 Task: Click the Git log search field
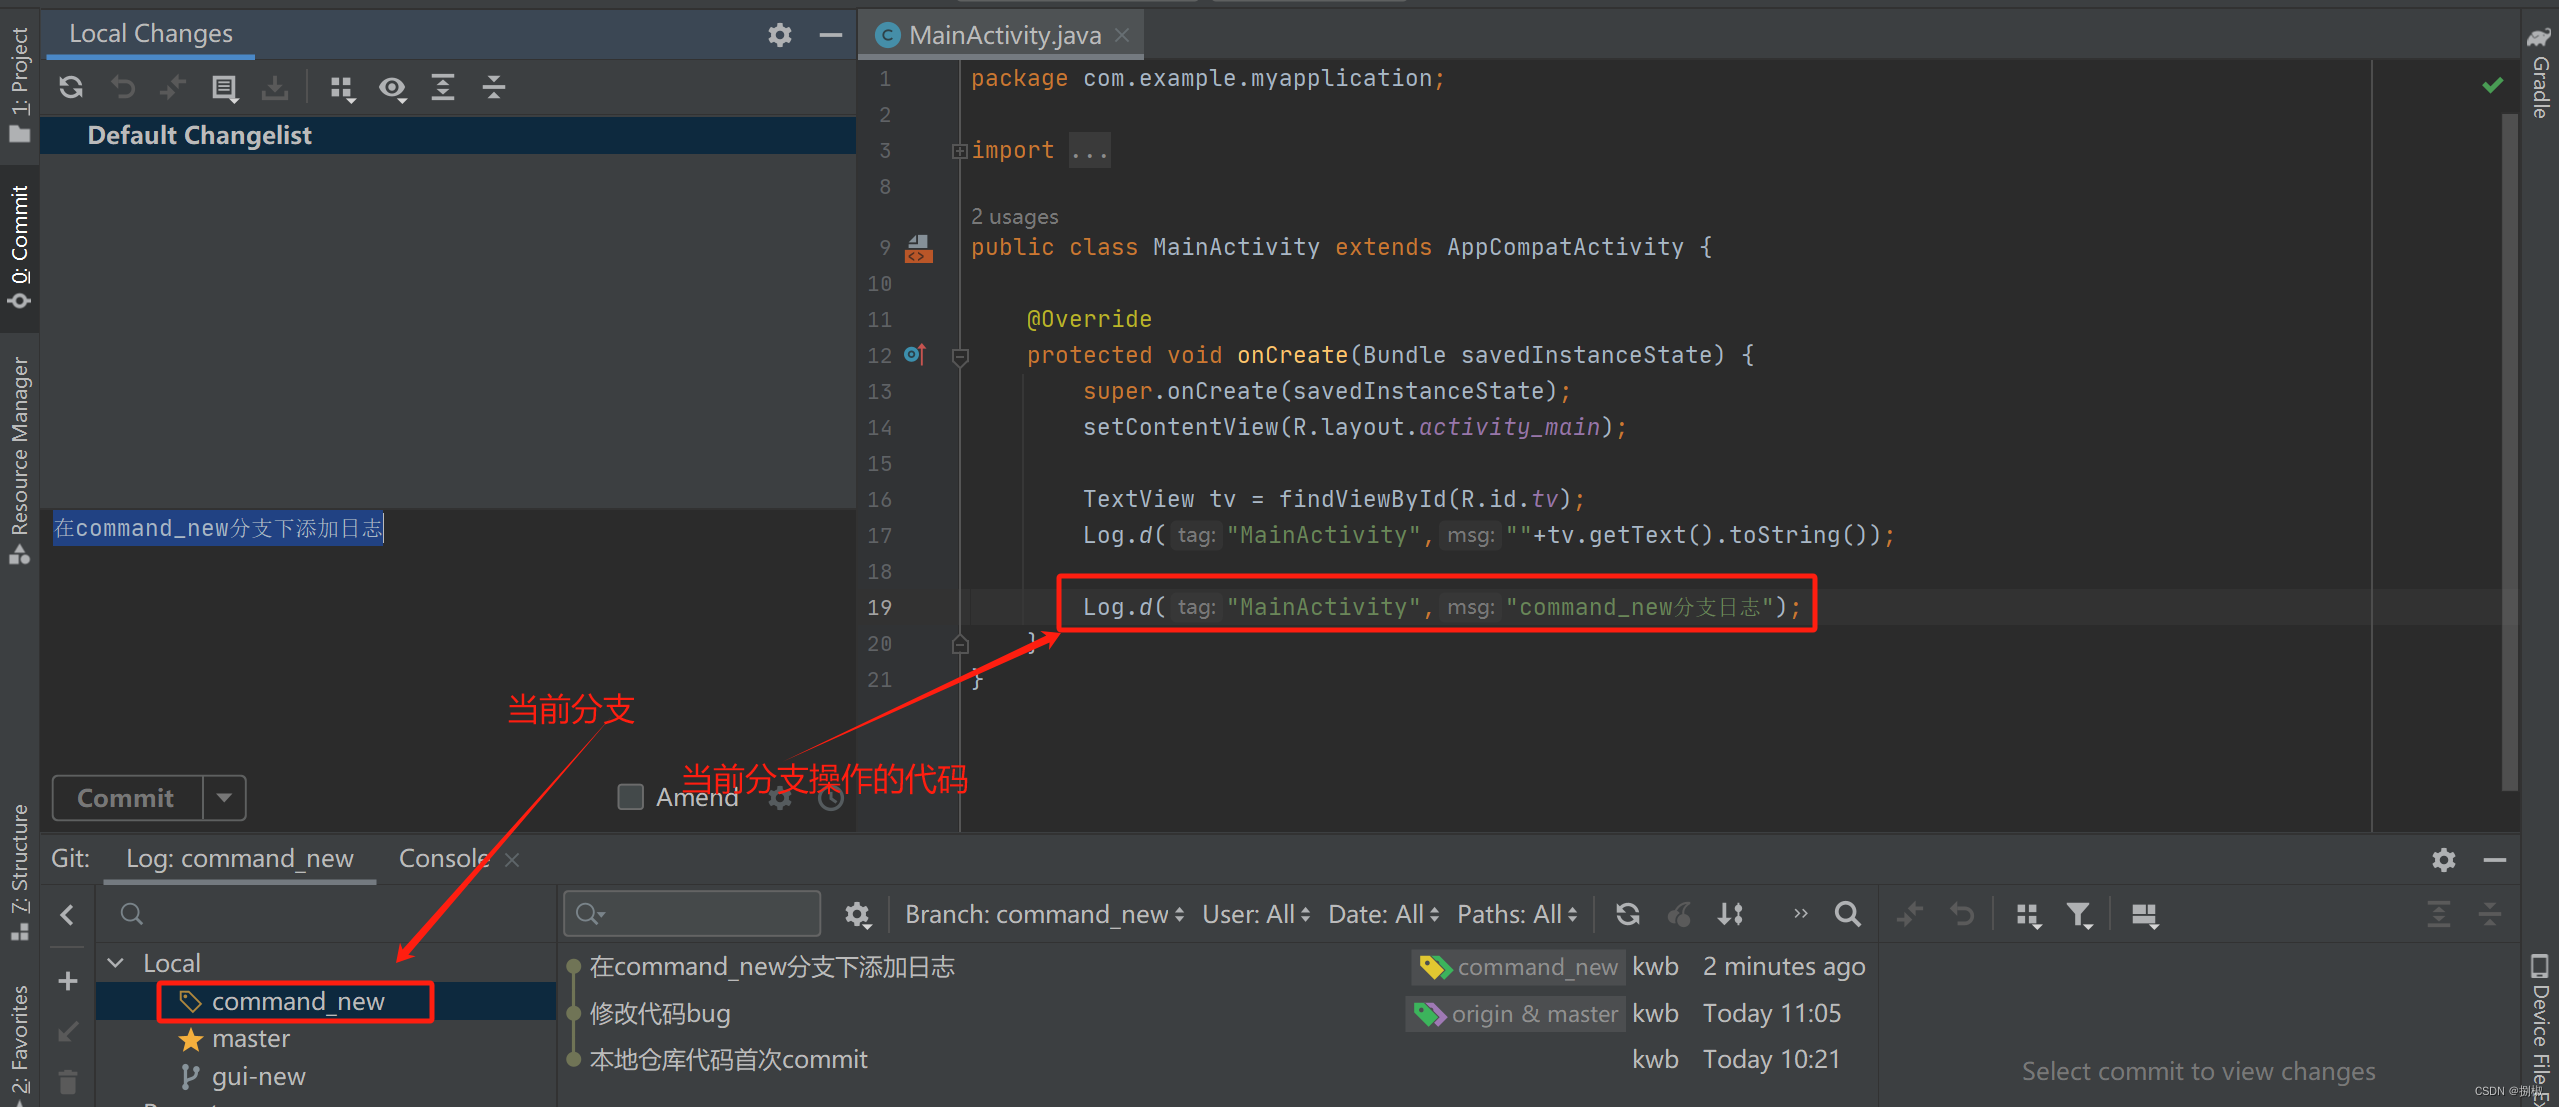coord(692,914)
